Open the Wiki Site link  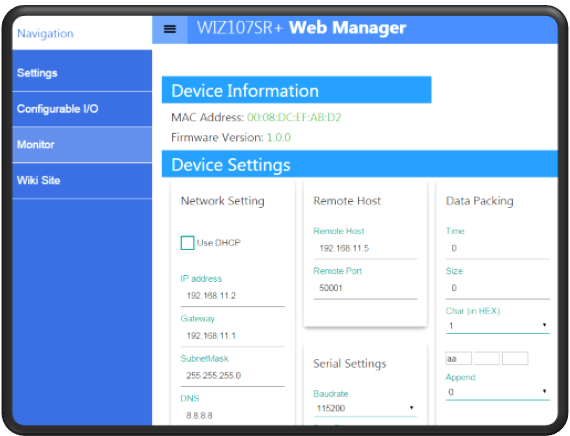(x=82, y=180)
